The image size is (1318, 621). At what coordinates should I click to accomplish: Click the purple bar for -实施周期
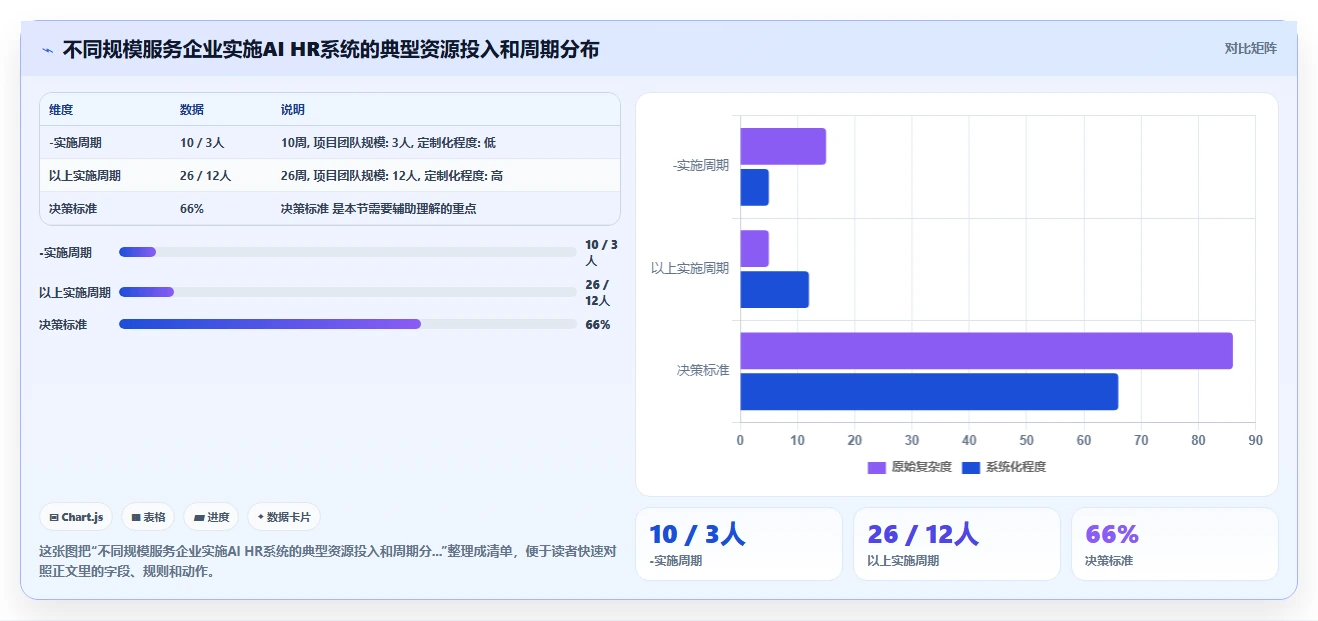[x=783, y=146]
